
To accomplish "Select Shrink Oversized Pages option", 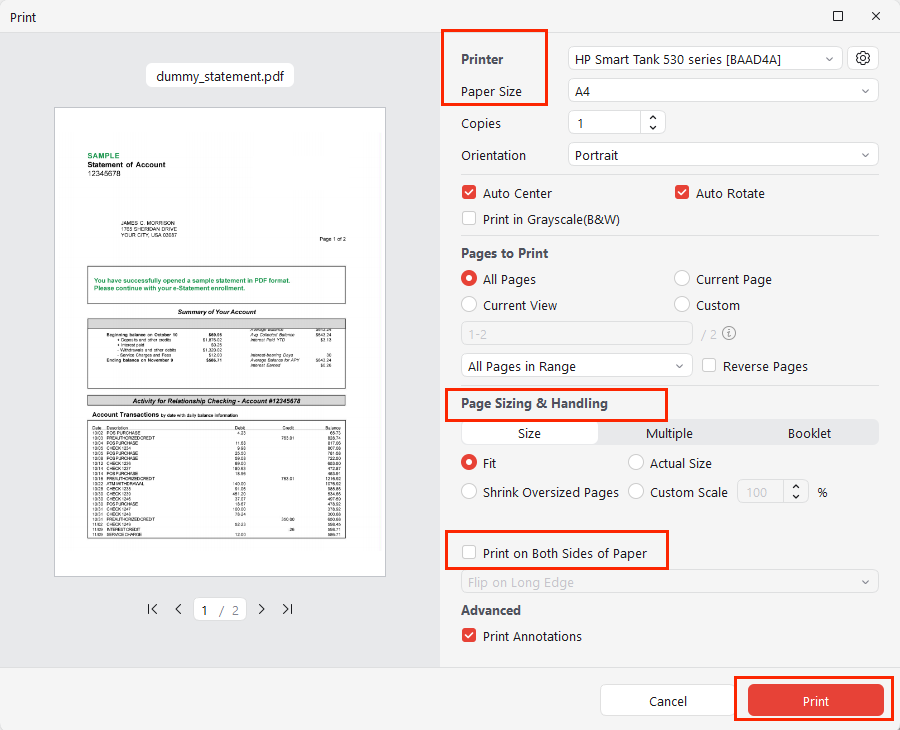I will click(x=469, y=491).
